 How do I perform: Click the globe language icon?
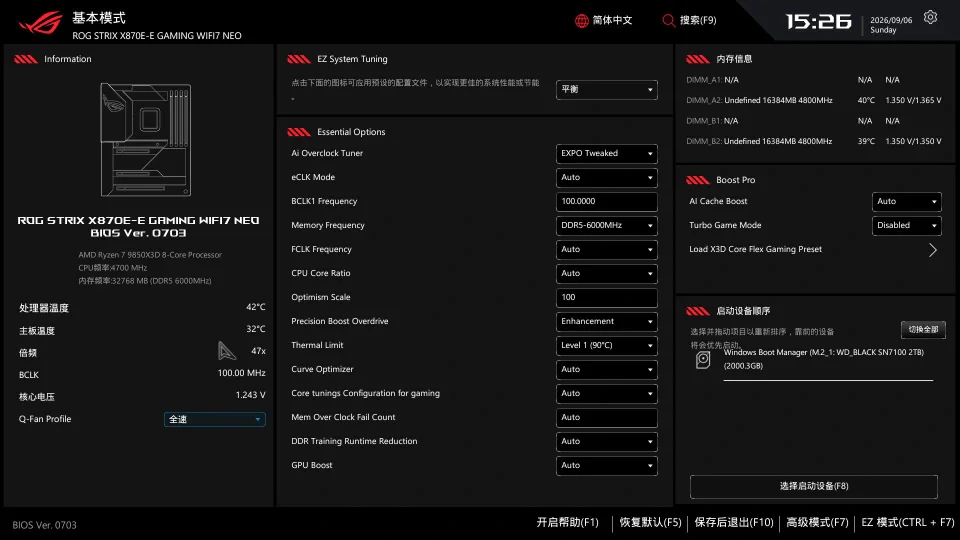(581, 21)
